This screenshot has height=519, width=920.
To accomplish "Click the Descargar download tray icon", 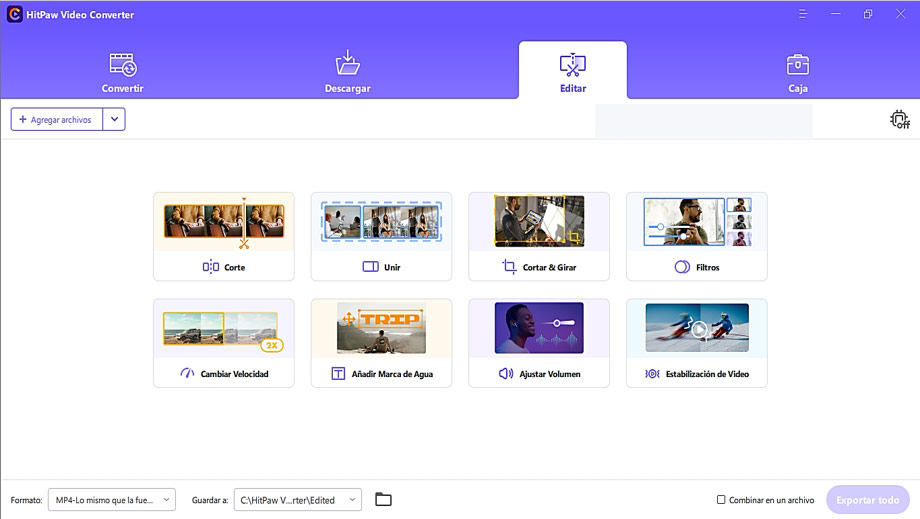I will click(347, 63).
